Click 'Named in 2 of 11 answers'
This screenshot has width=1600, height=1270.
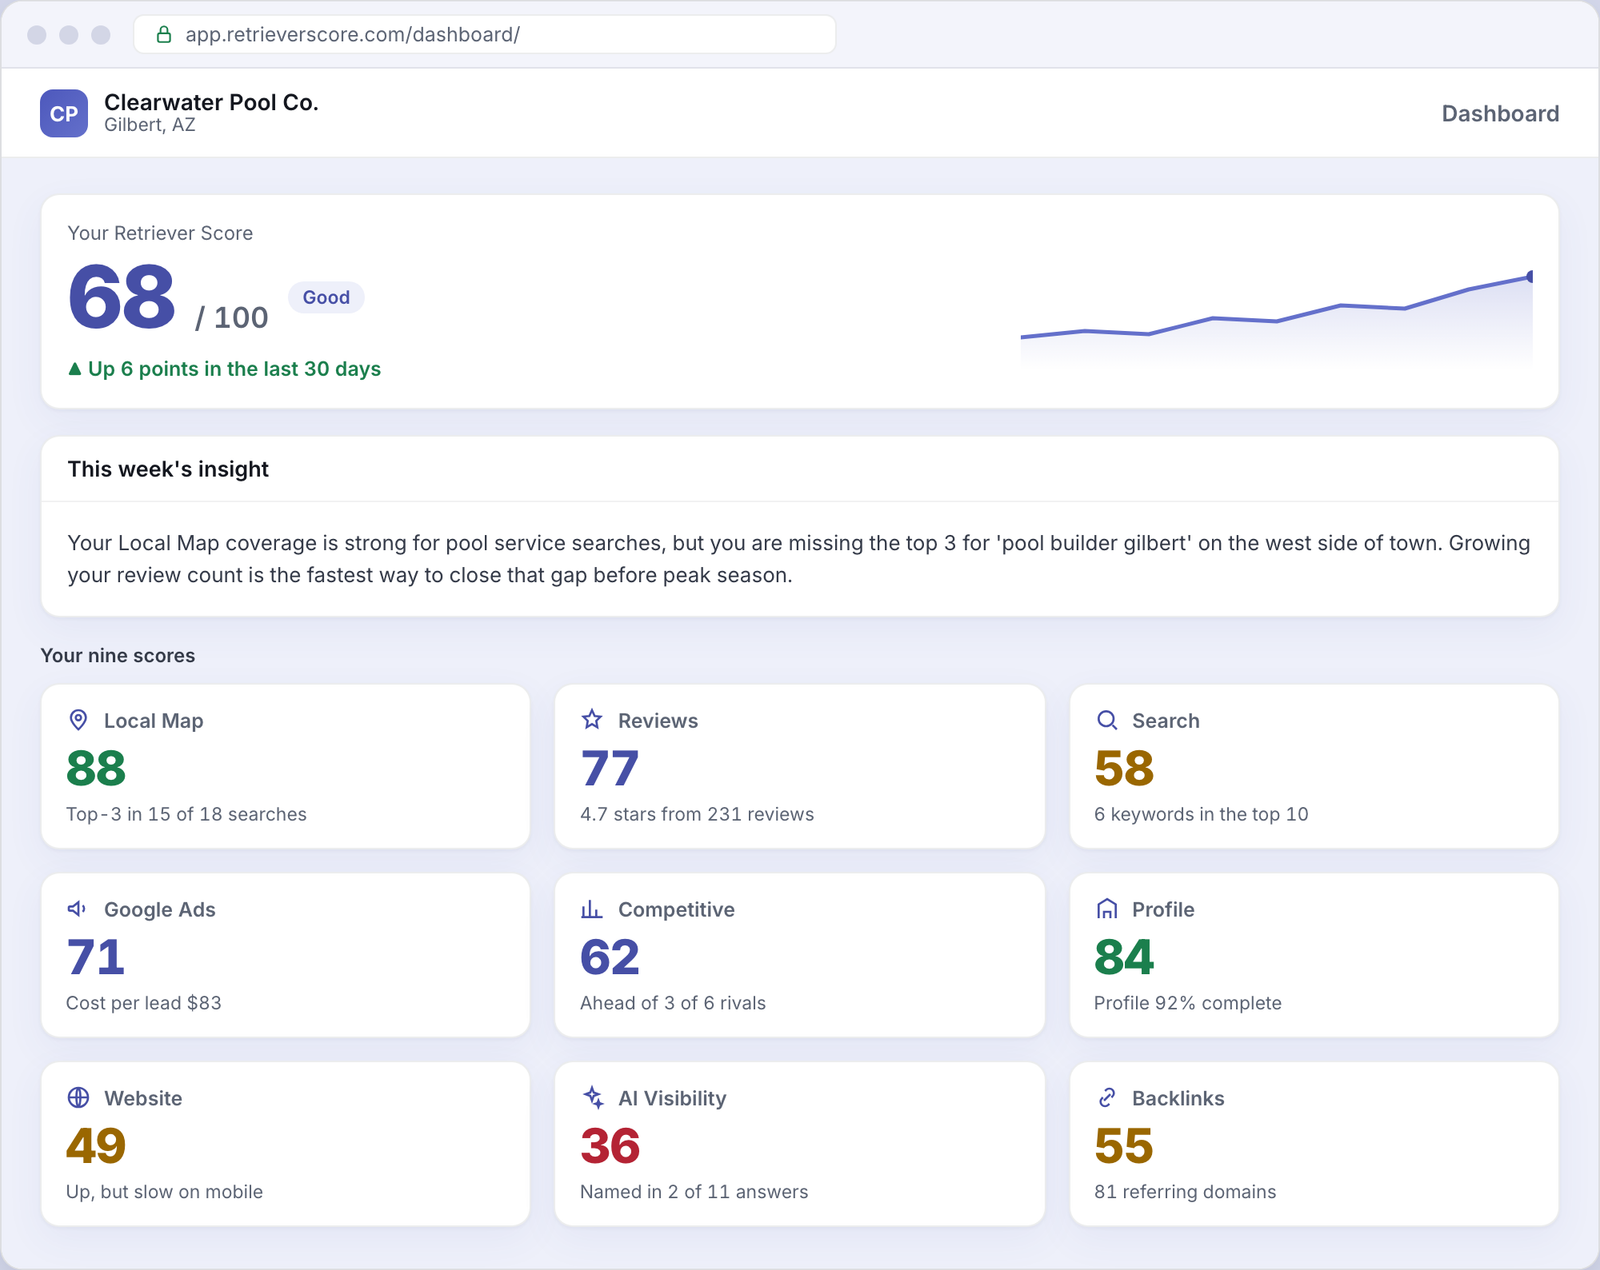click(x=694, y=1192)
